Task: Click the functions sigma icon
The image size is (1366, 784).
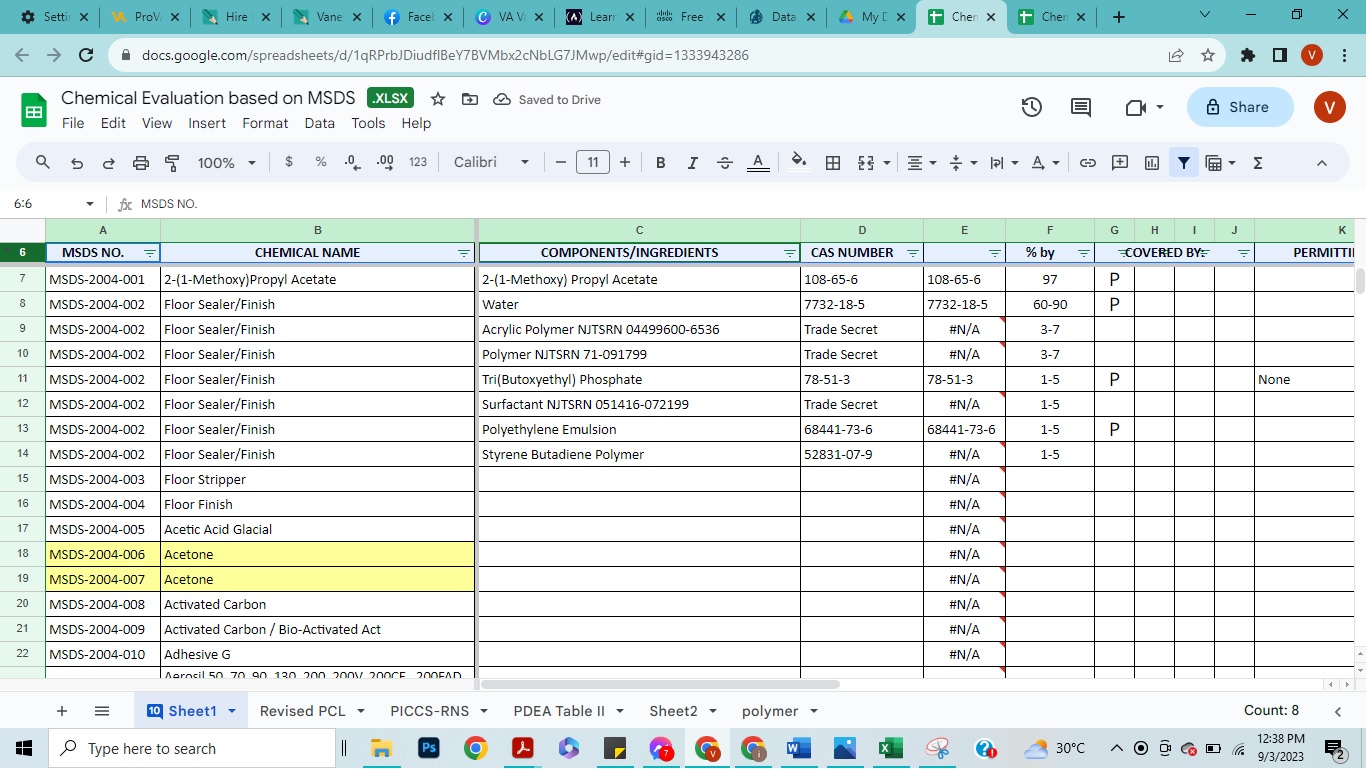Action: (x=1258, y=163)
